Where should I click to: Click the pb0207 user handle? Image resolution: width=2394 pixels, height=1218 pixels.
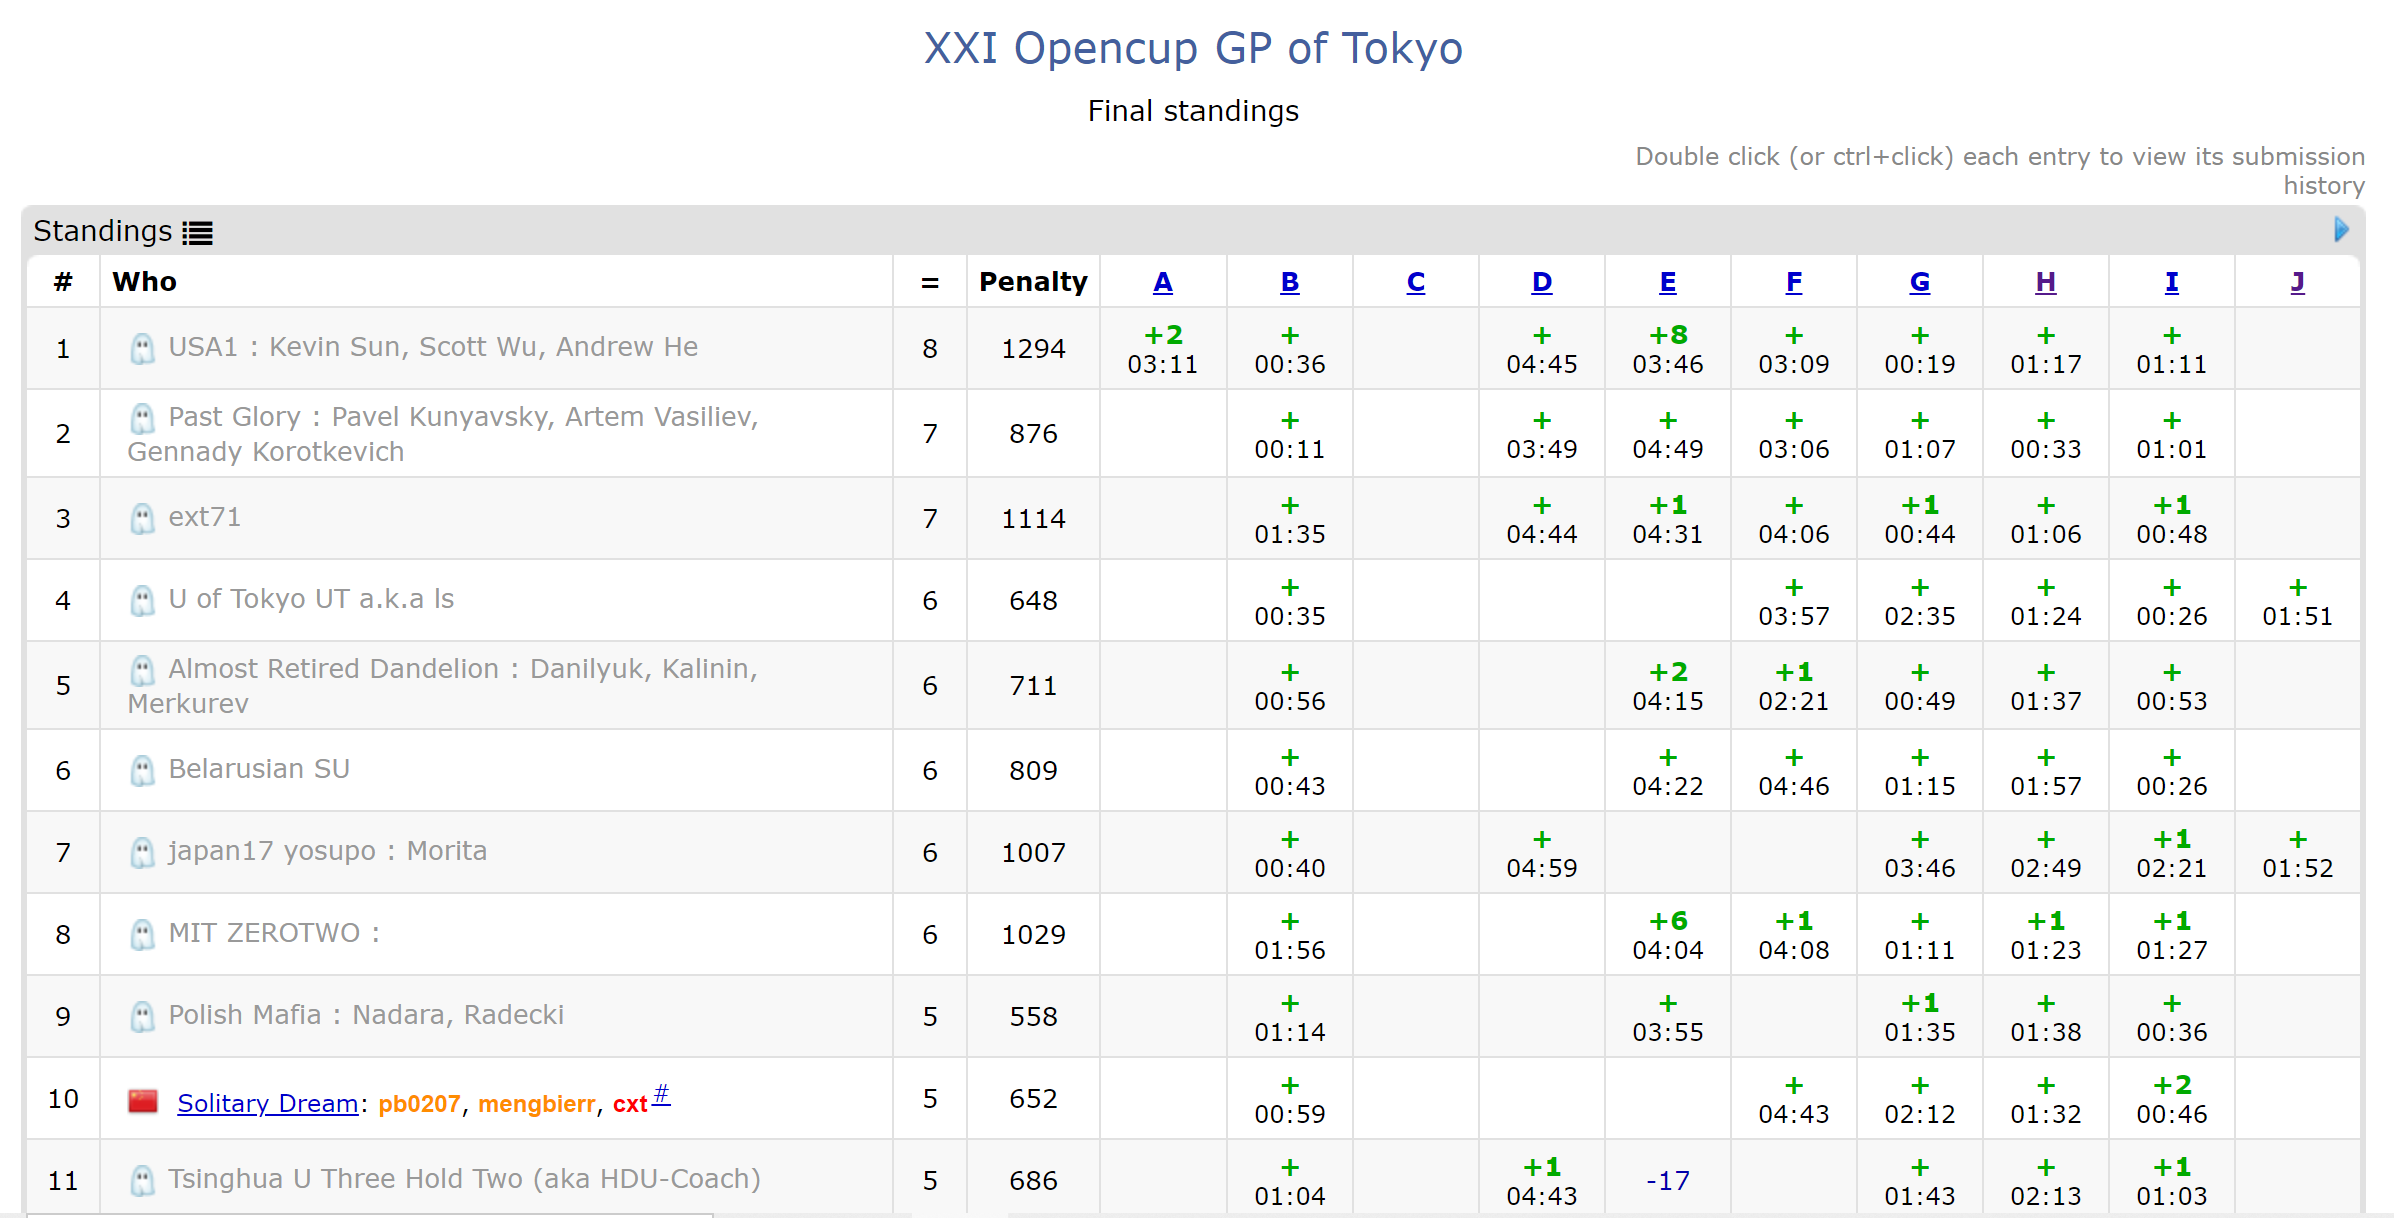click(x=419, y=1104)
